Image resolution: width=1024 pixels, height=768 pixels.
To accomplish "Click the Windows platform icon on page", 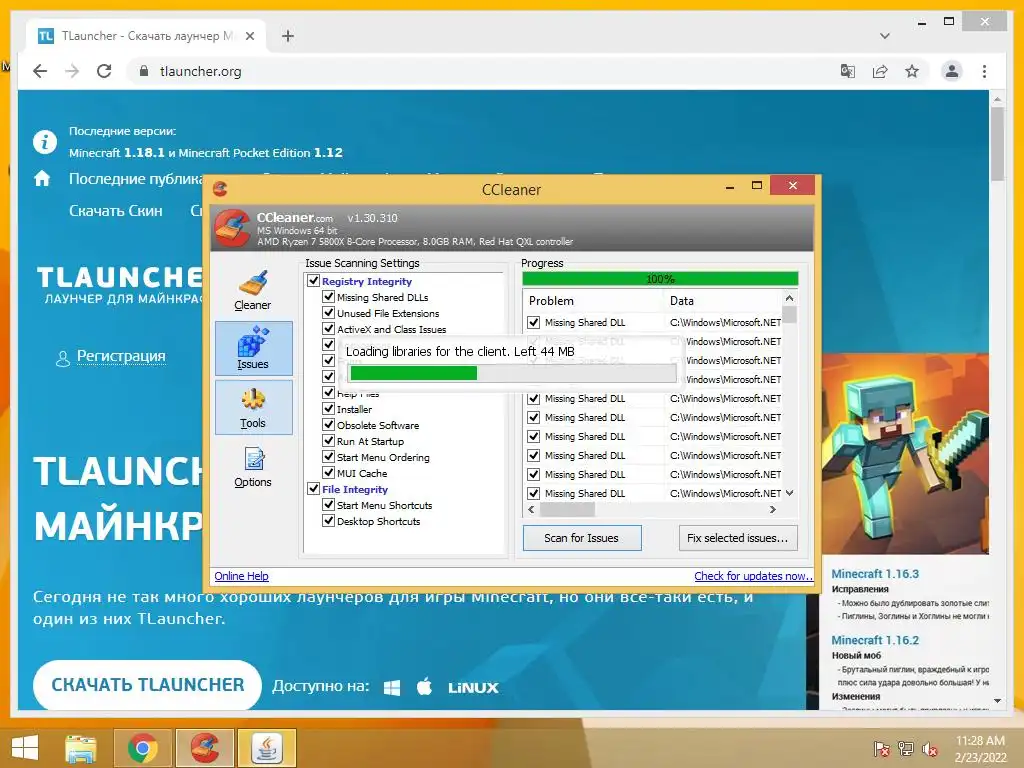I will coord(392,688).
